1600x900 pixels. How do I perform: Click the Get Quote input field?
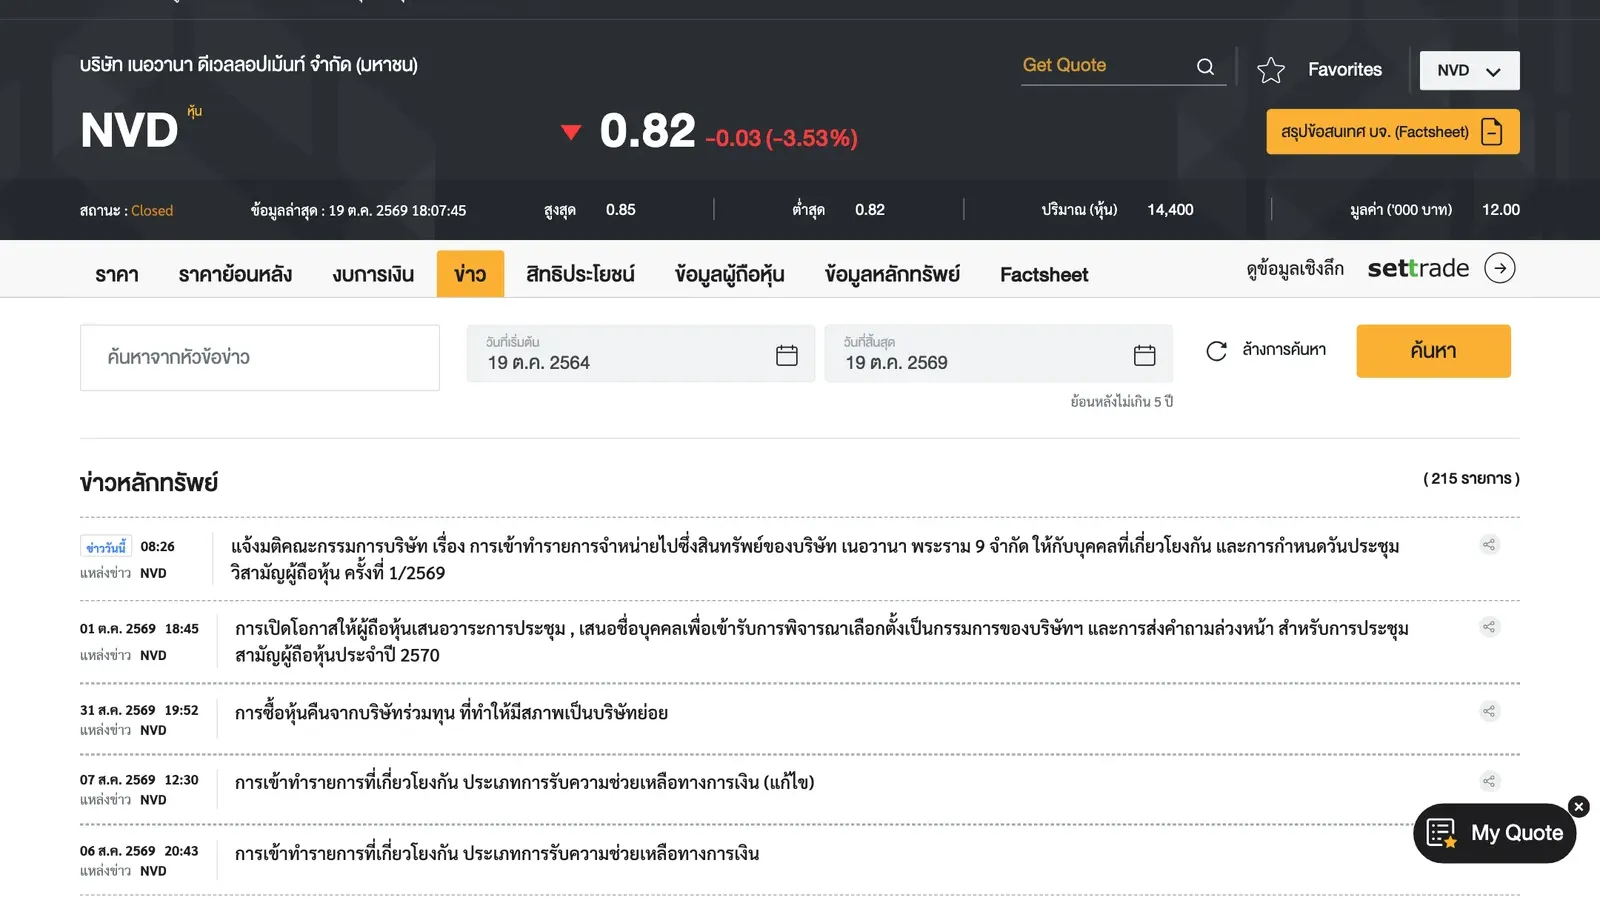(x=1105, y=66)
